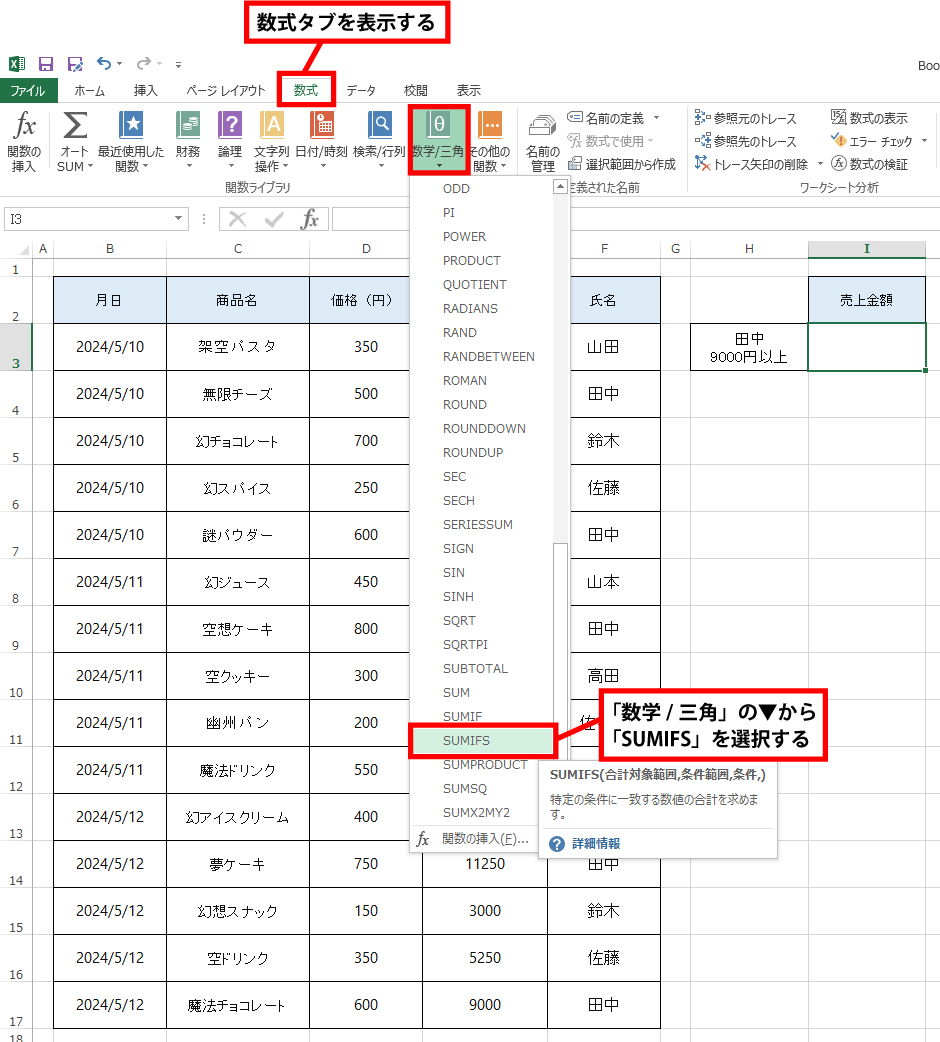This screenshot has height=1042, width=940.
Task: Click the Redo arrow icon
Action: [x=143, y=63]
